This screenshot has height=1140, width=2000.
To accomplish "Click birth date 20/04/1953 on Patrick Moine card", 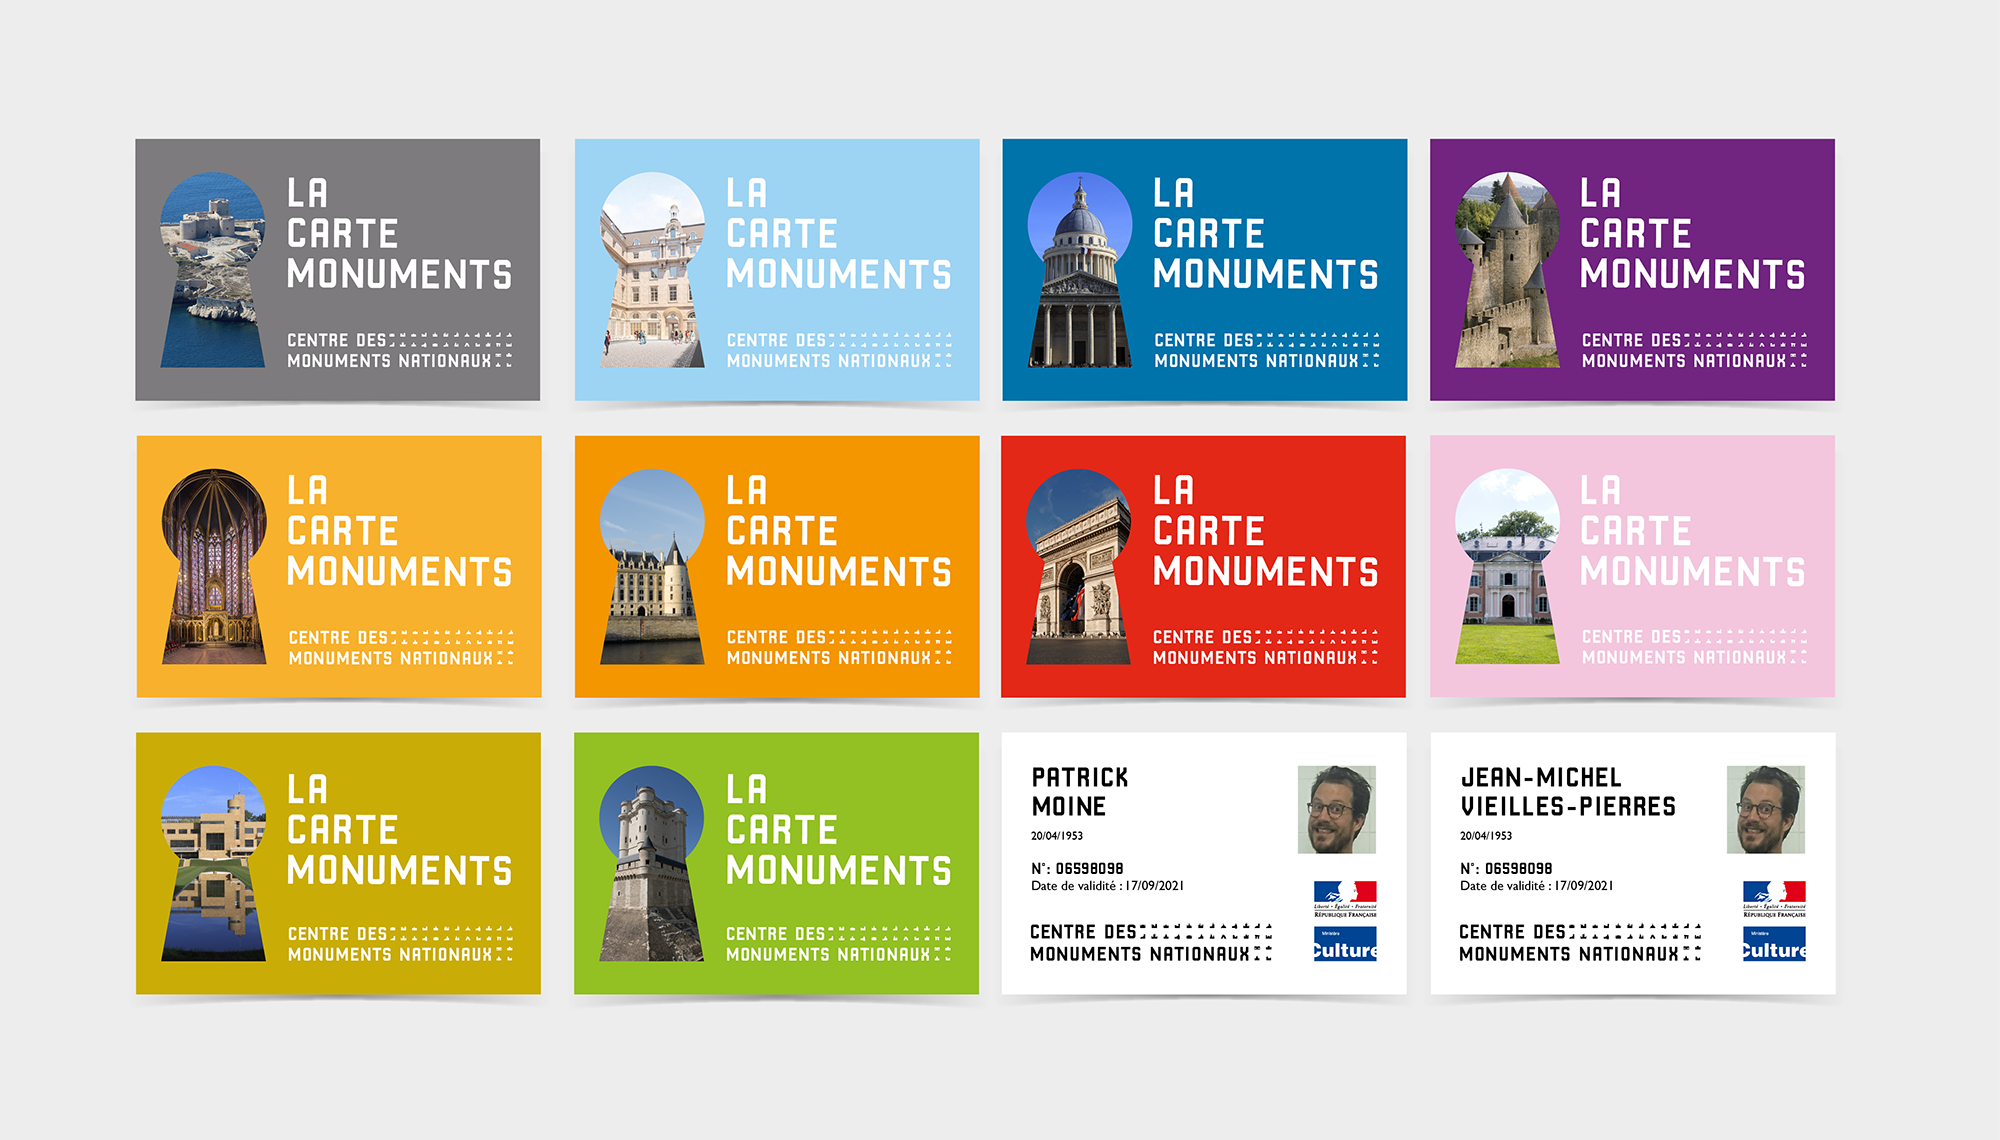I will pos(1057,836).
